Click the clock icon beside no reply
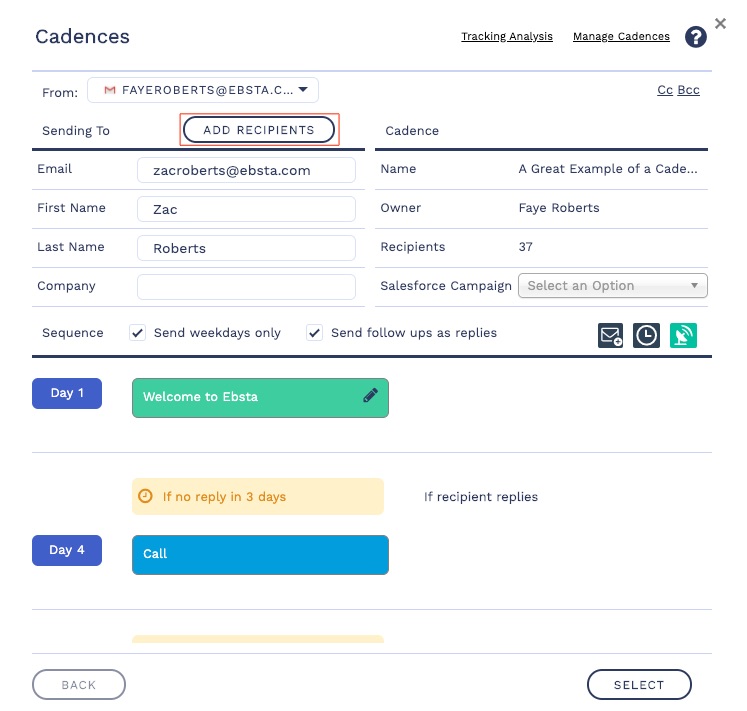Screen dimensions: 747x711 [x=146, y=496]
